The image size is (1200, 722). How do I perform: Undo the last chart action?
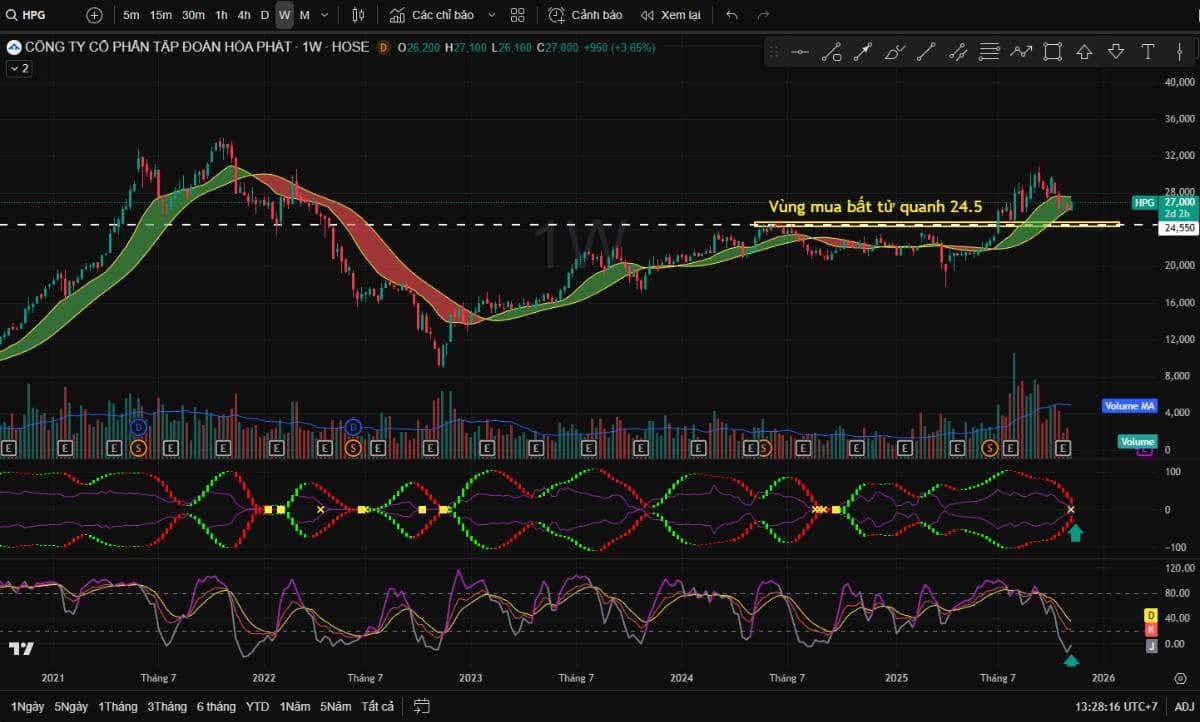(x=732, y=15)
